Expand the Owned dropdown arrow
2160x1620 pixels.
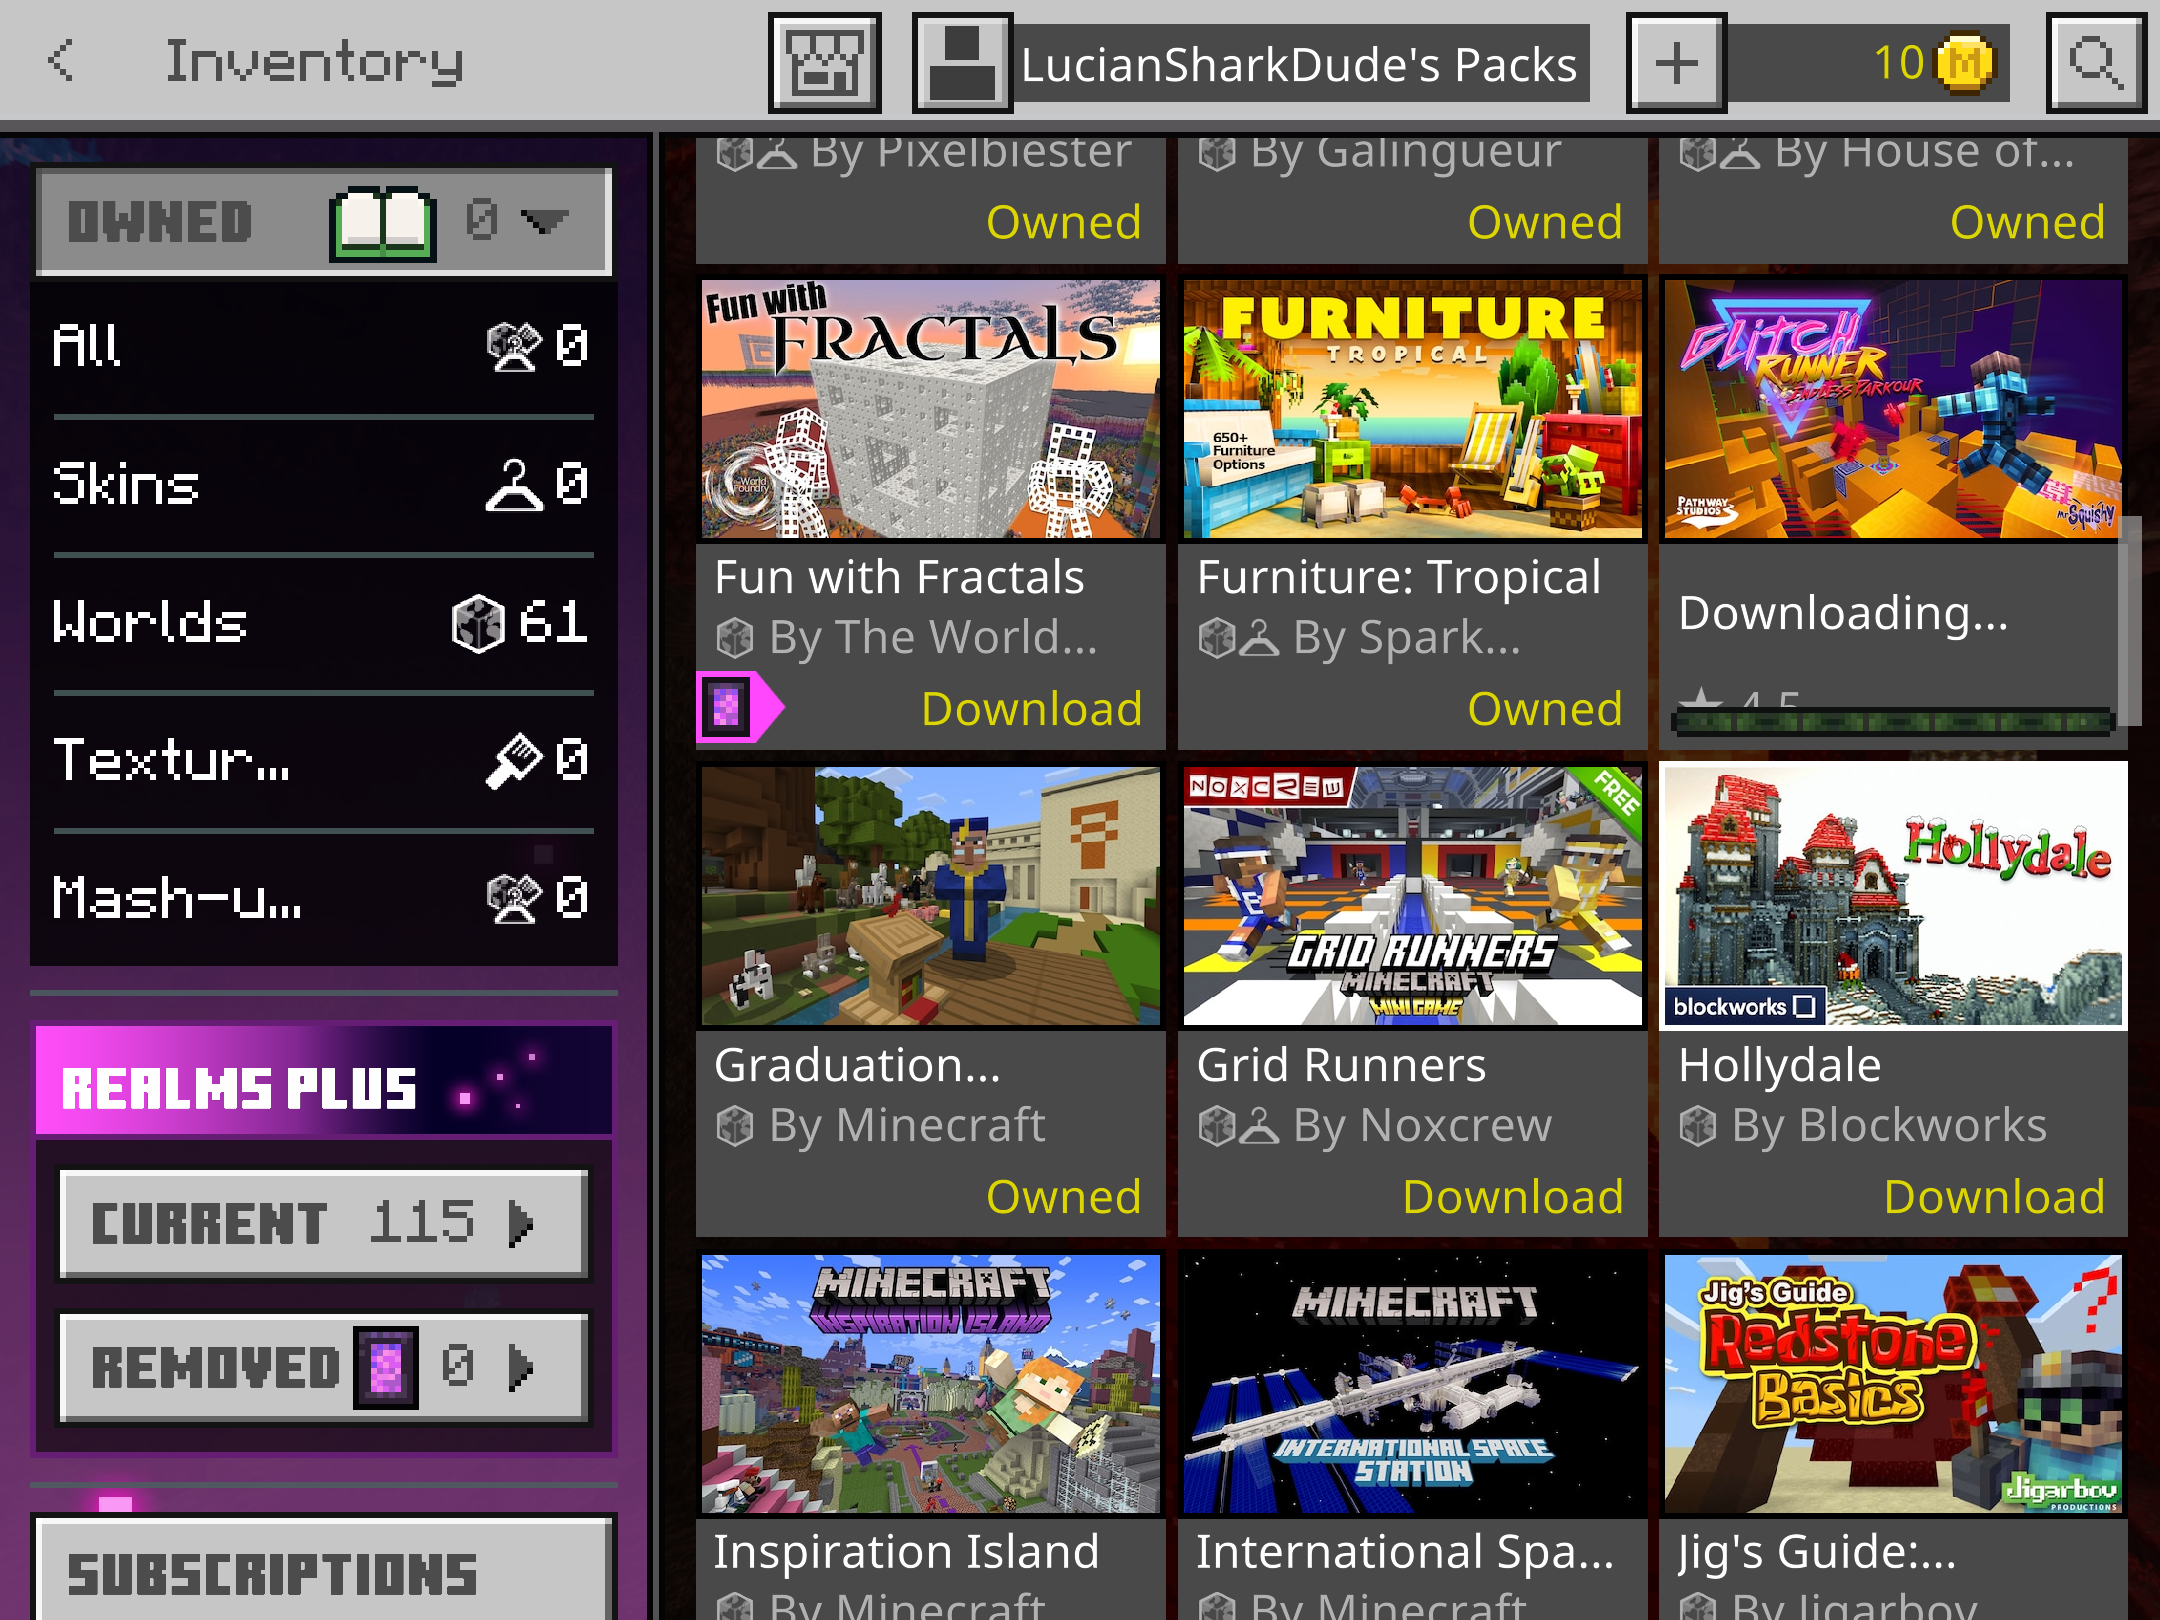pos(545,220)
